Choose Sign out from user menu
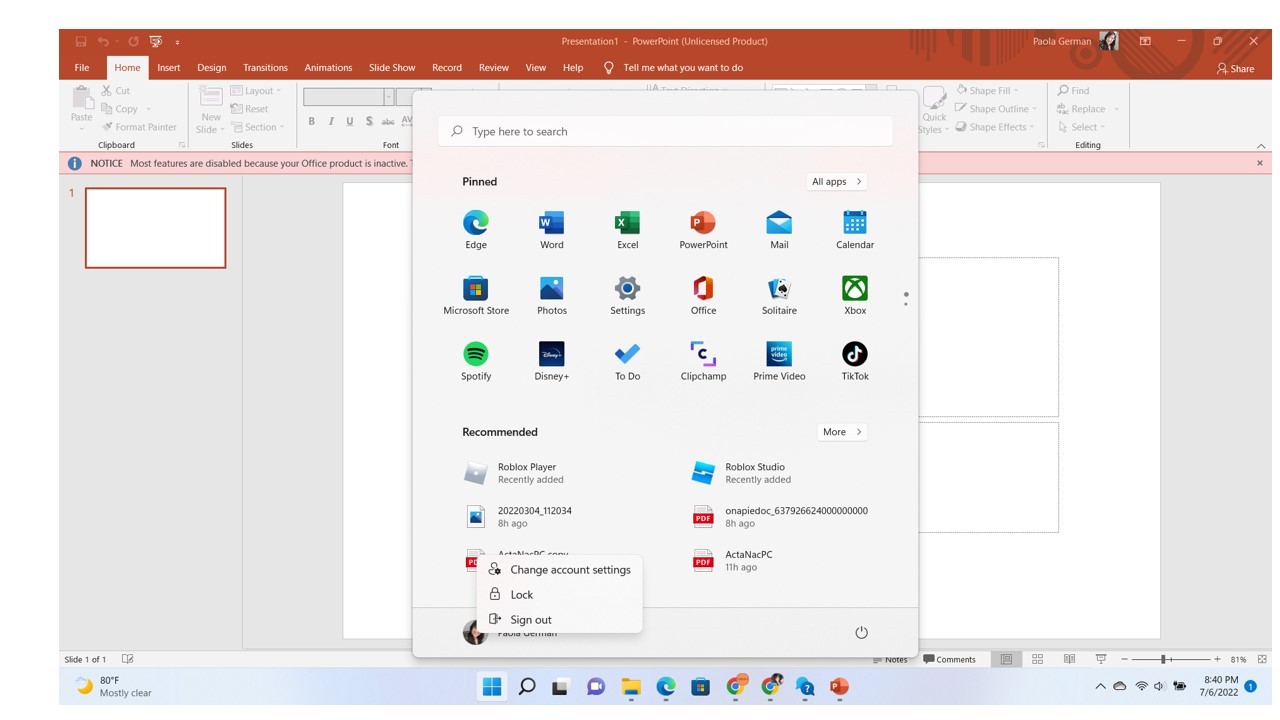Screen dimensions: 1280x720 click(x=560, y=620)
